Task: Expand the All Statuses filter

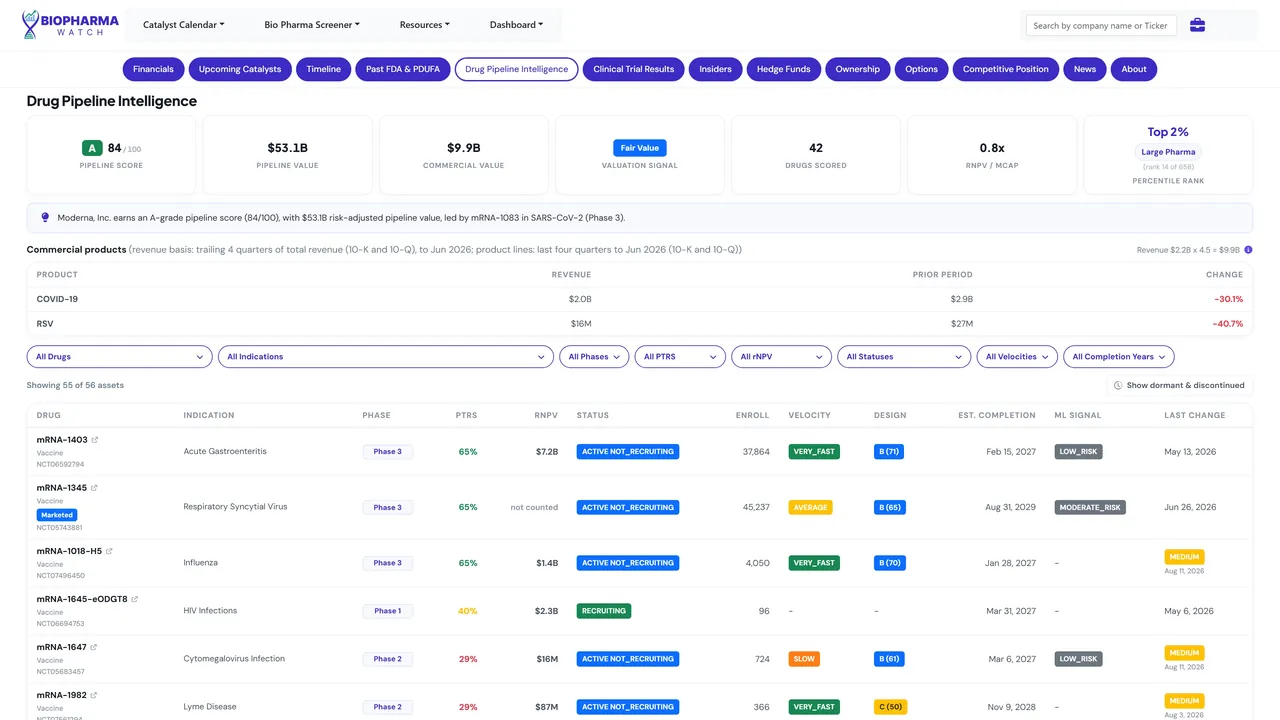Action: (904, 357)
